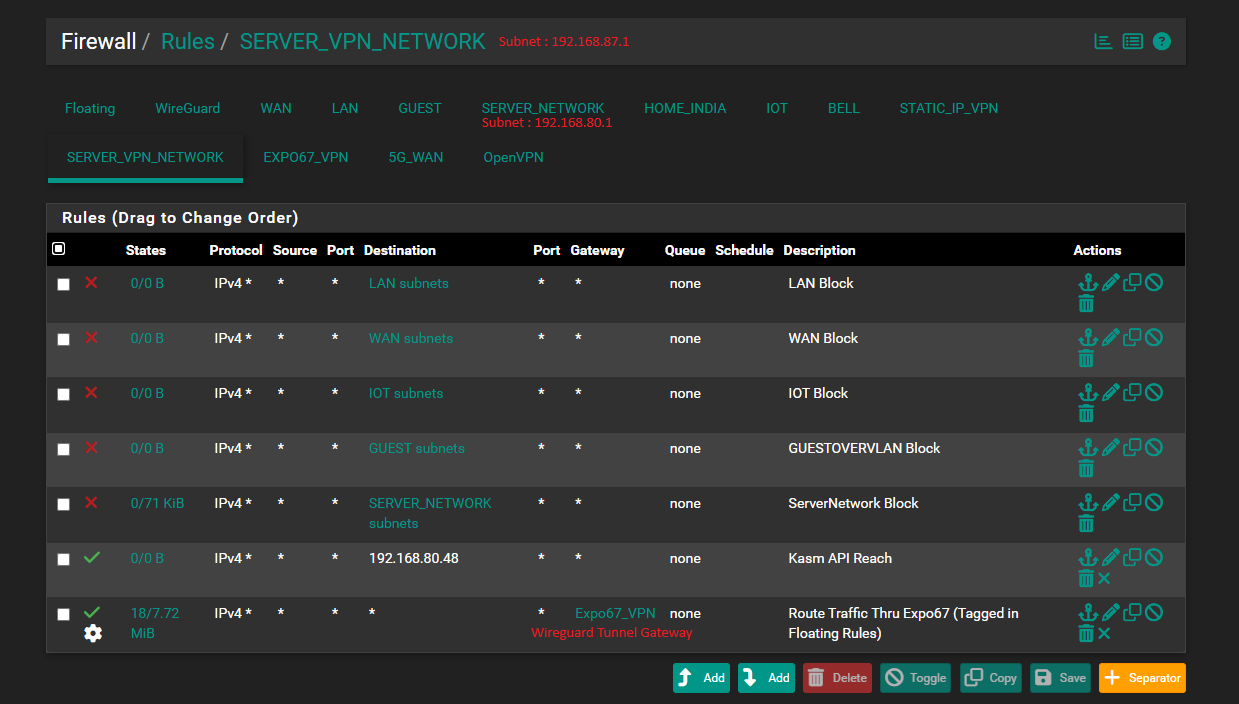Switch to the EXPO67_VPN tab
Viewport: 1239px width, 704px height.
(306, 157)
